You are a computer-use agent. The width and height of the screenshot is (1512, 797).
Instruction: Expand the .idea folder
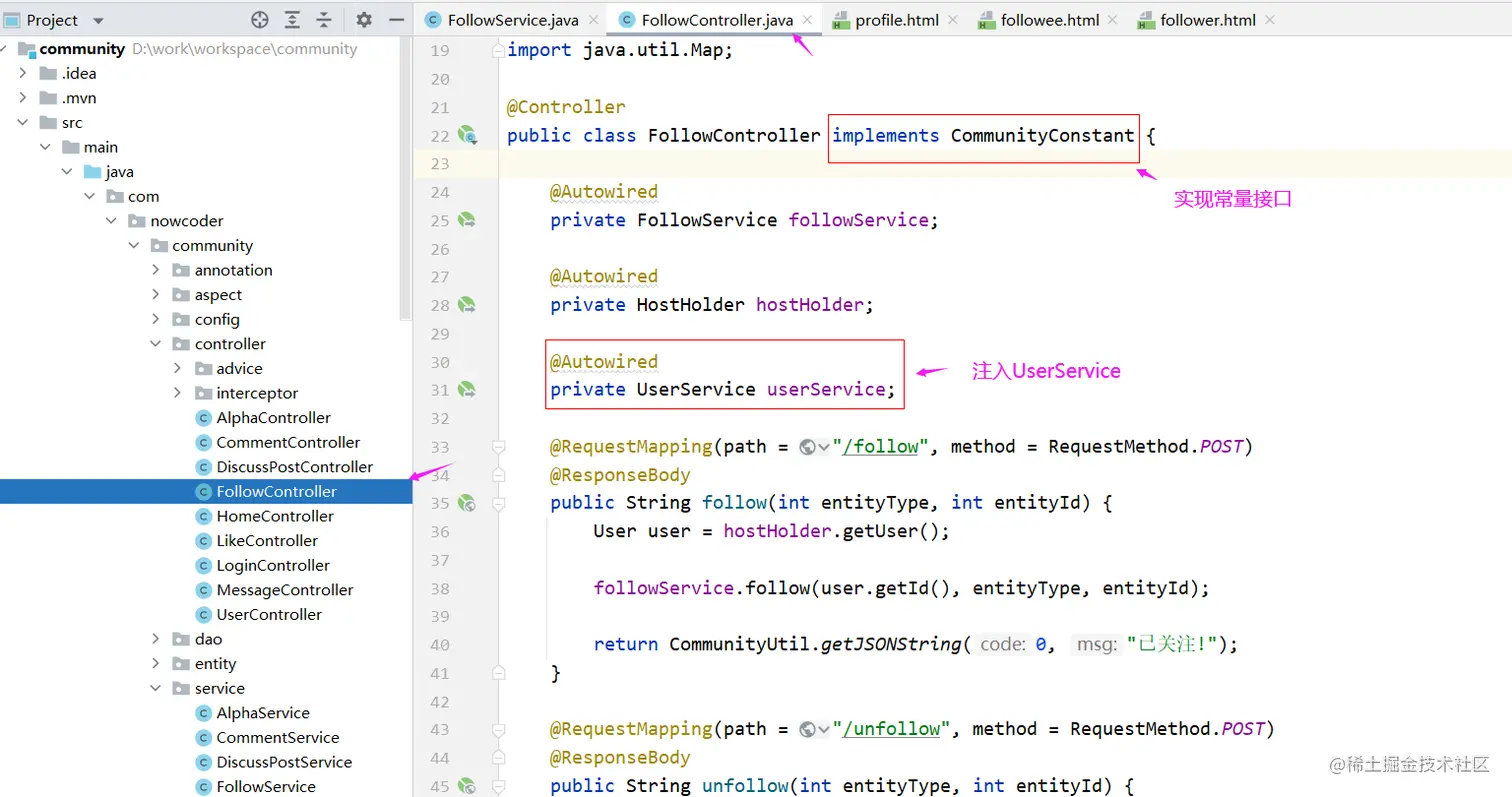click(23, 73)
